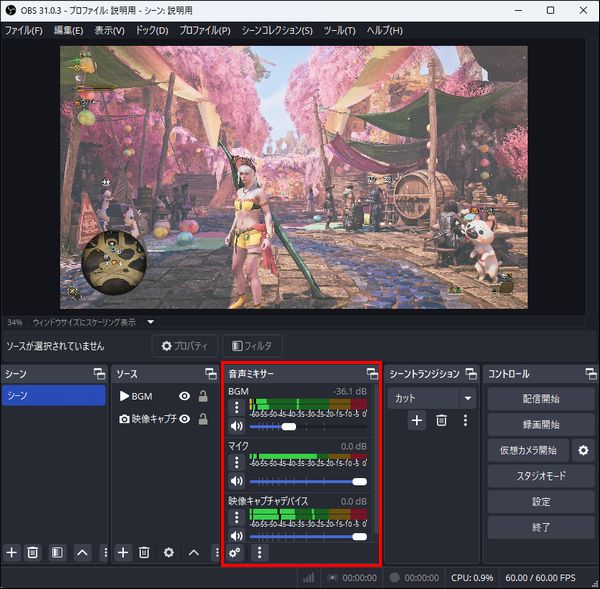Click the 60.00 / 60.00 FPS status text
The image size is (600, 589).
click(x=540, y=578)
